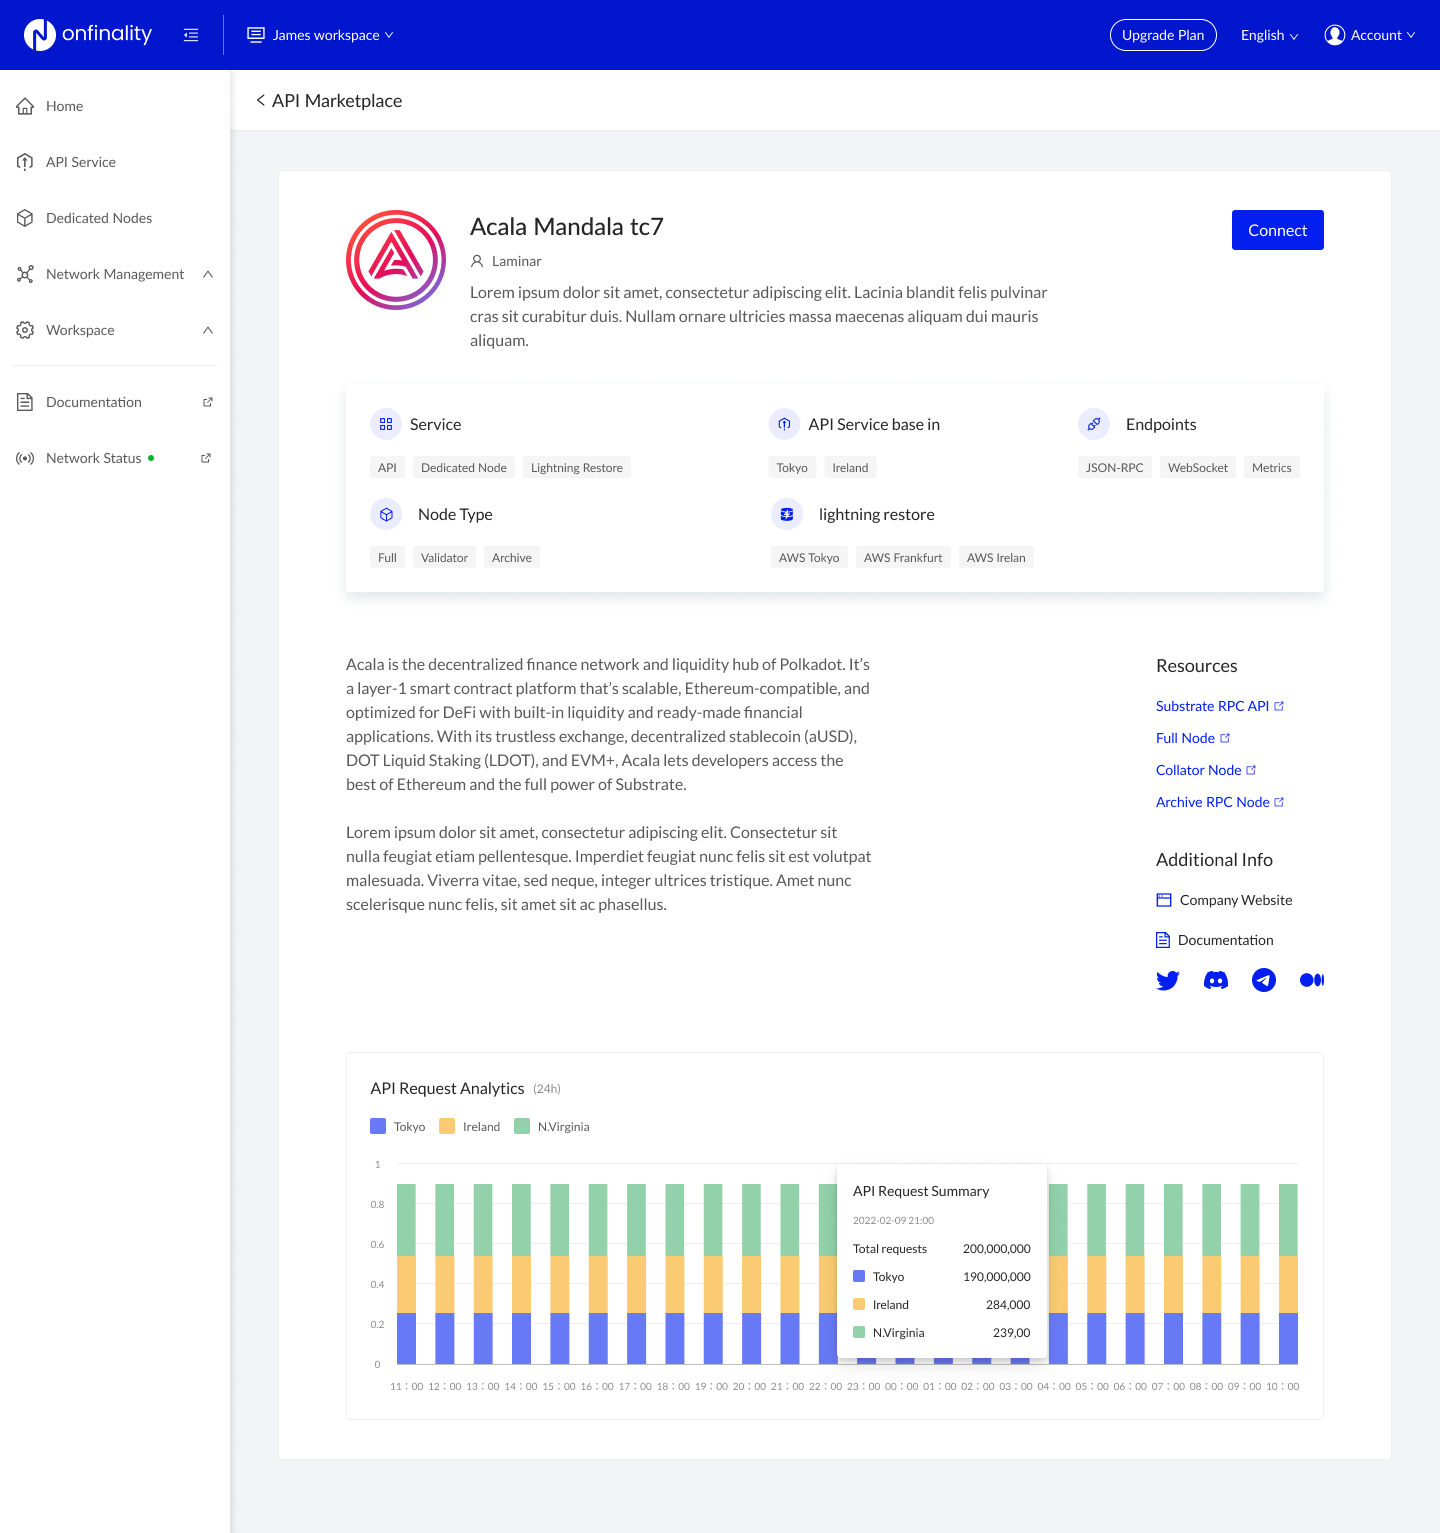Open Archive RPC Node link

1220,802
